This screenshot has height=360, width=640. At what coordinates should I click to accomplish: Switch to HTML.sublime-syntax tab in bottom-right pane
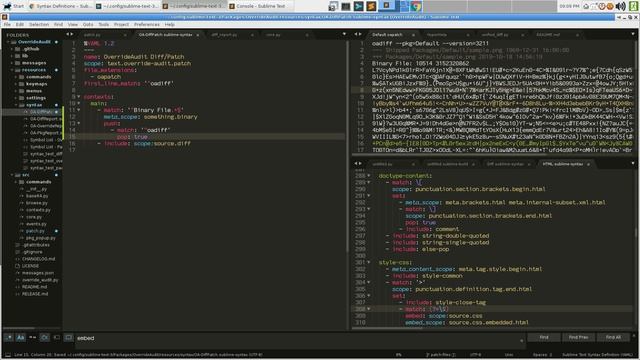click(563, 164)
